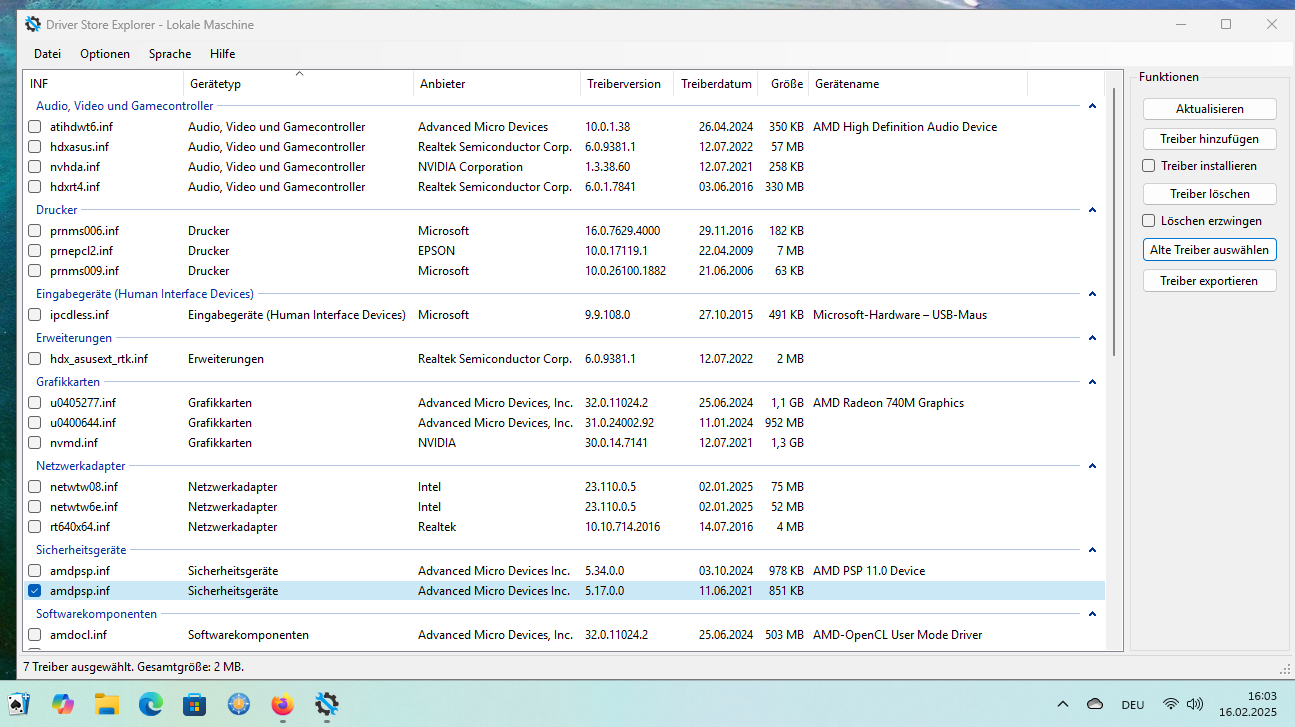The height and width of the screenshot is (727, 1295).
Task: Collapse the Grafikkarten group
Action: pyautogui.click(x=1093, y=382)
